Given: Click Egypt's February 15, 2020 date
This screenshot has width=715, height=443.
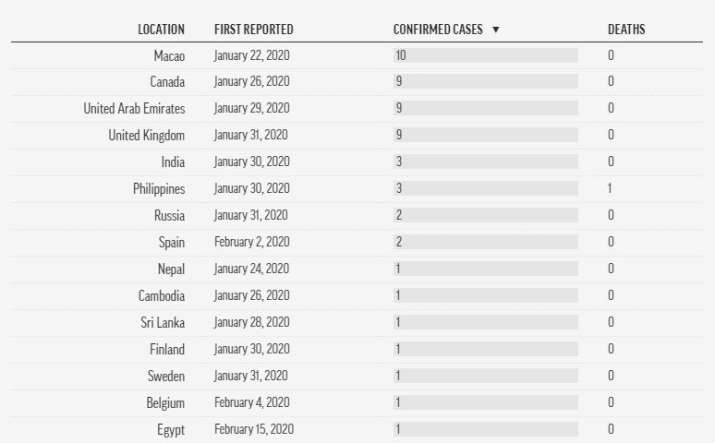Looking at the screenshot, I should pyautogui.click(x=254, y=429).
